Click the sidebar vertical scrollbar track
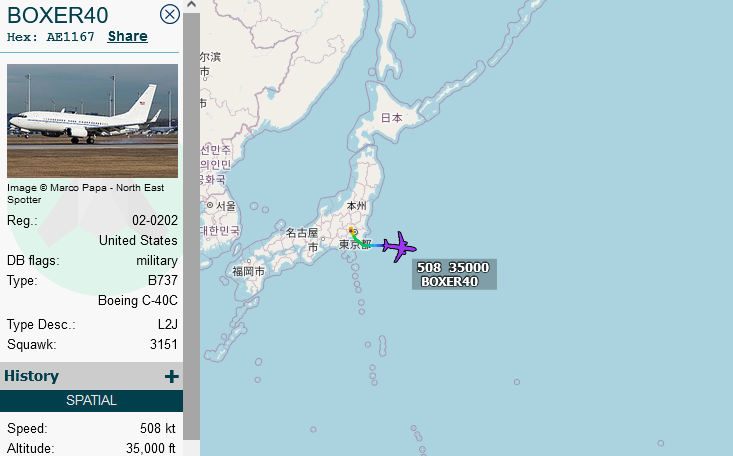 pyautogui.click(x=191, y=226)
